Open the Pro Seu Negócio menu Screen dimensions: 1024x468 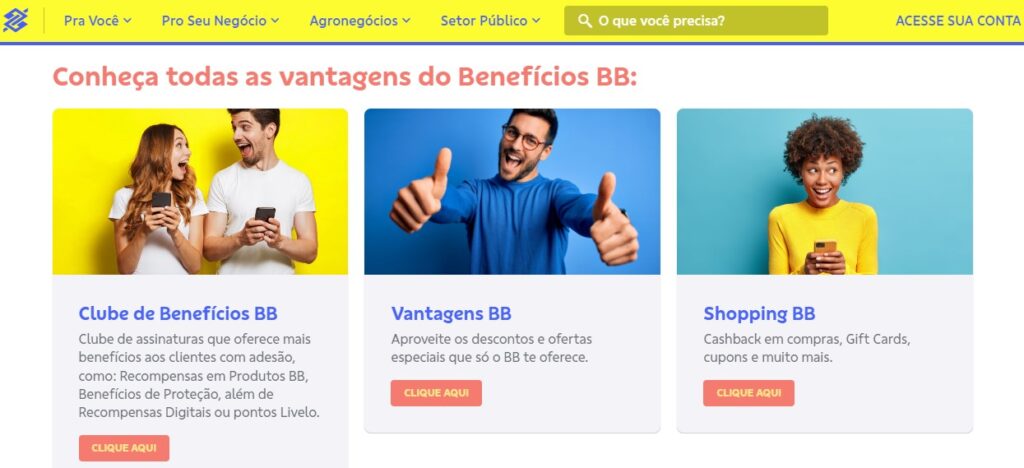[x=220, y=20]
